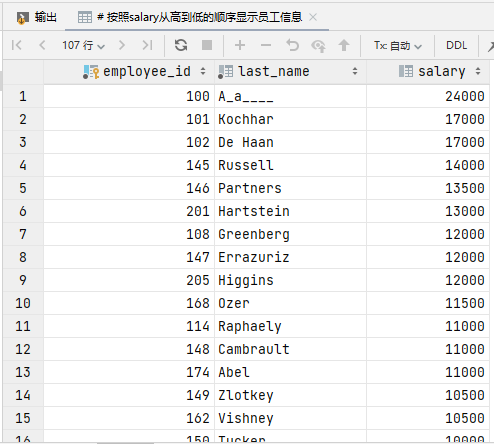Select the cell 'Errazuriz'
The image size is (494, 444).
point(290,257)
